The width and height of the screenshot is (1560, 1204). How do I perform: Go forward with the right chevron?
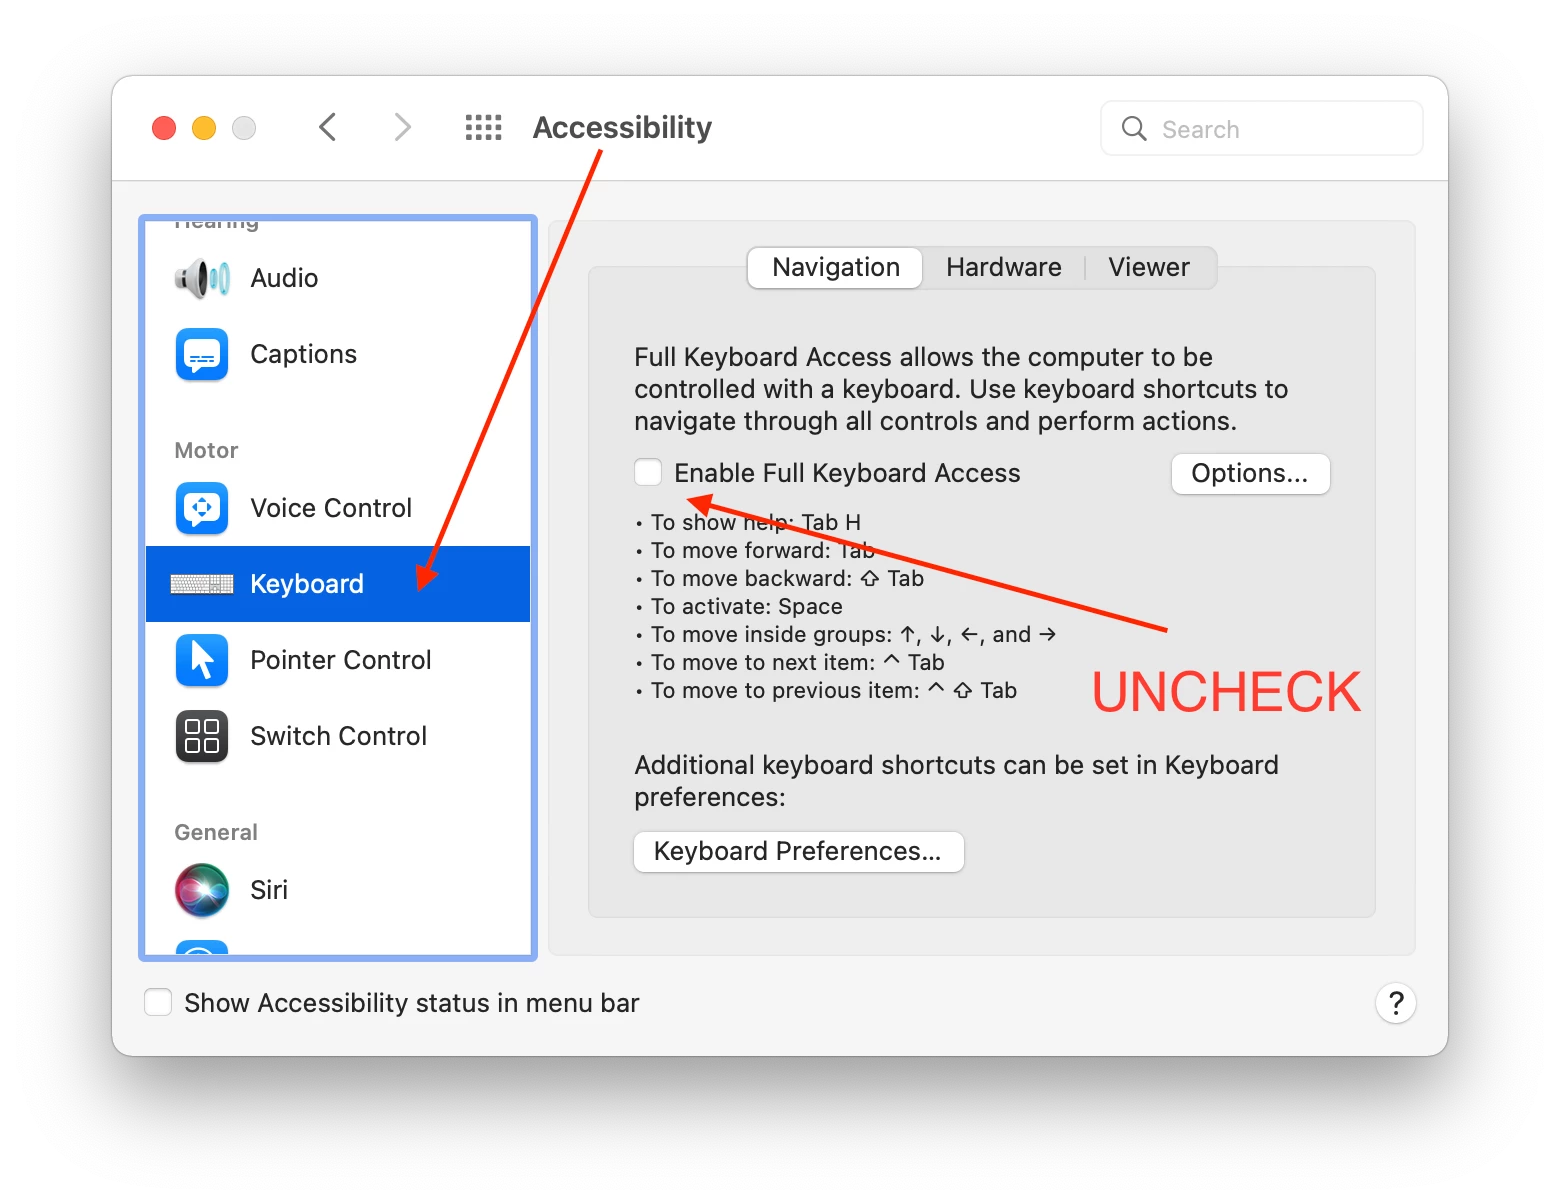tap(402, 127)
